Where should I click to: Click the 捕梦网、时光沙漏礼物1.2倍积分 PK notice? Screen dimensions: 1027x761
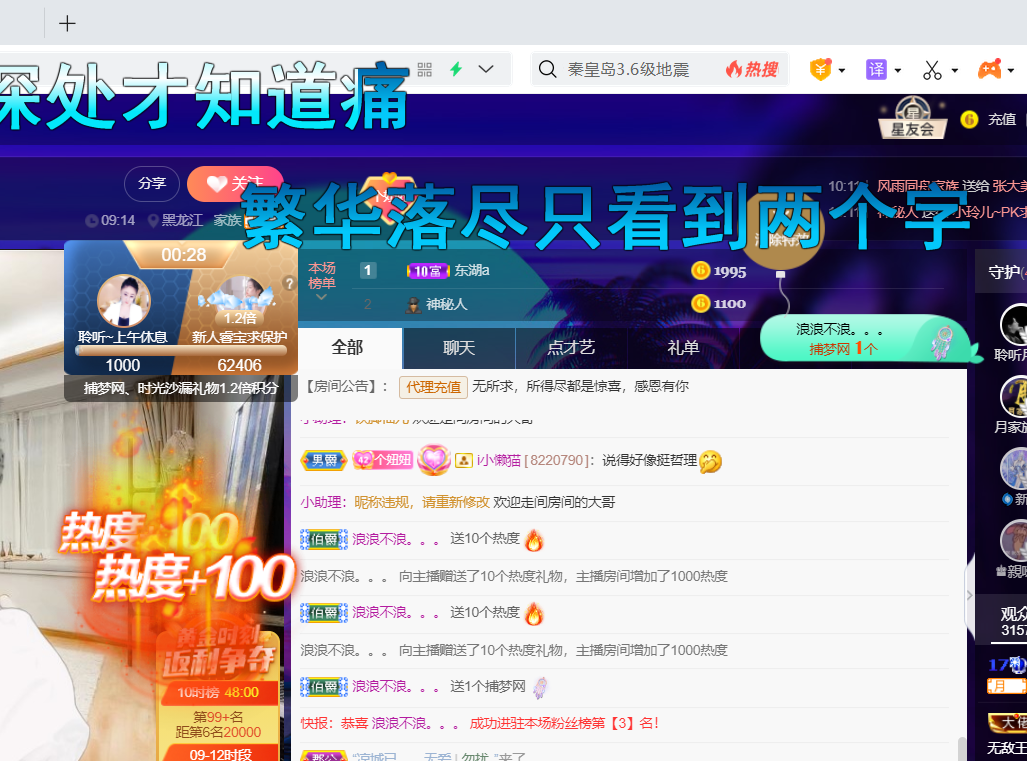(x=181, y=388)
